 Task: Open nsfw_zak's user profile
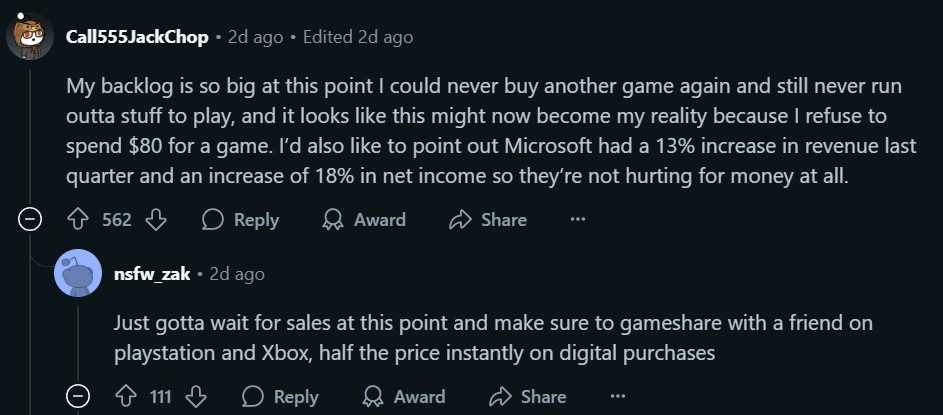point(152,274)
